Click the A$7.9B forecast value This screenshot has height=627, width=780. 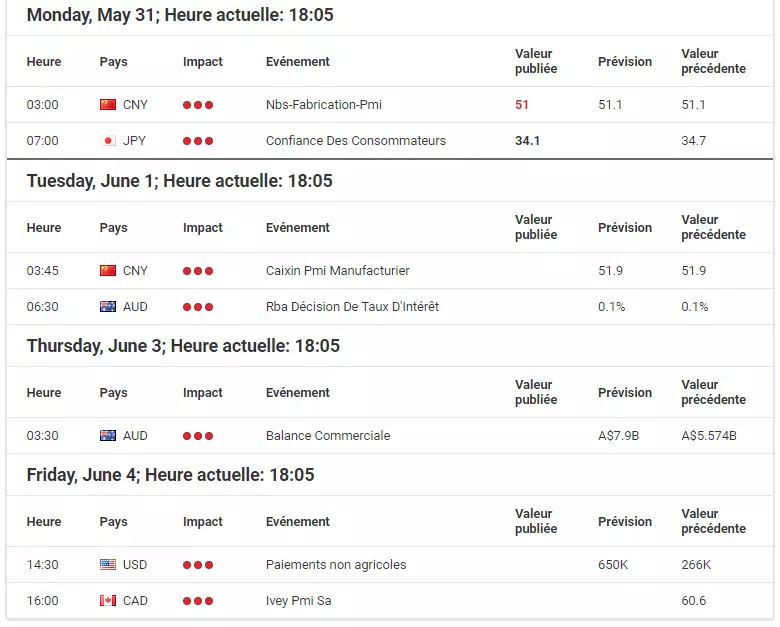(618, 436)
